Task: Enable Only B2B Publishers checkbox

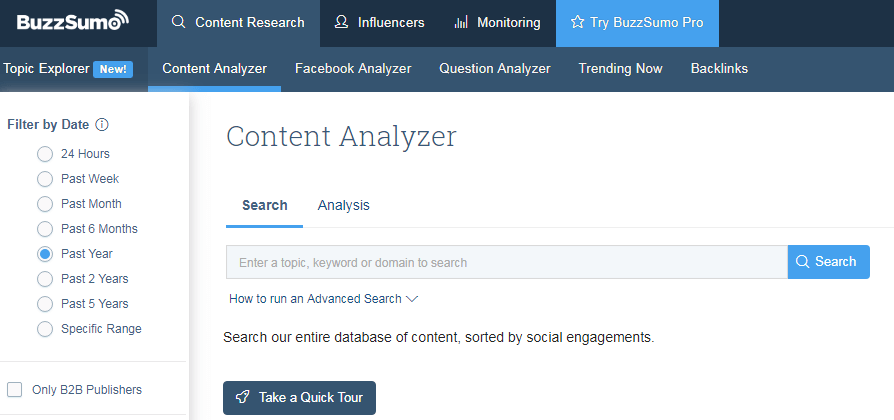Action: 15,390
